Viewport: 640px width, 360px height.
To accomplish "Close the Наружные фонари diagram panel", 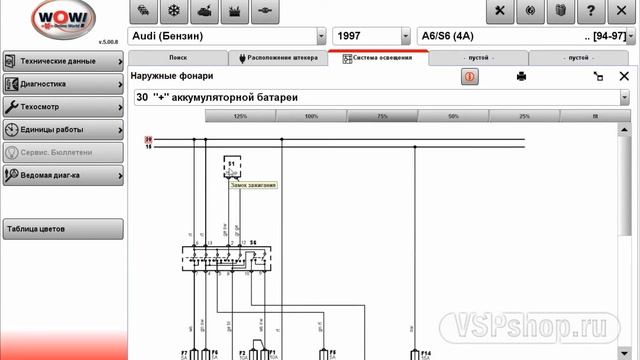I will (x=624, y=76).
